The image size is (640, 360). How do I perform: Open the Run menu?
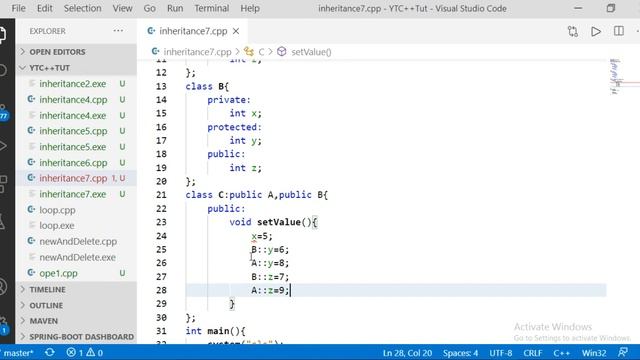[175, 8]
